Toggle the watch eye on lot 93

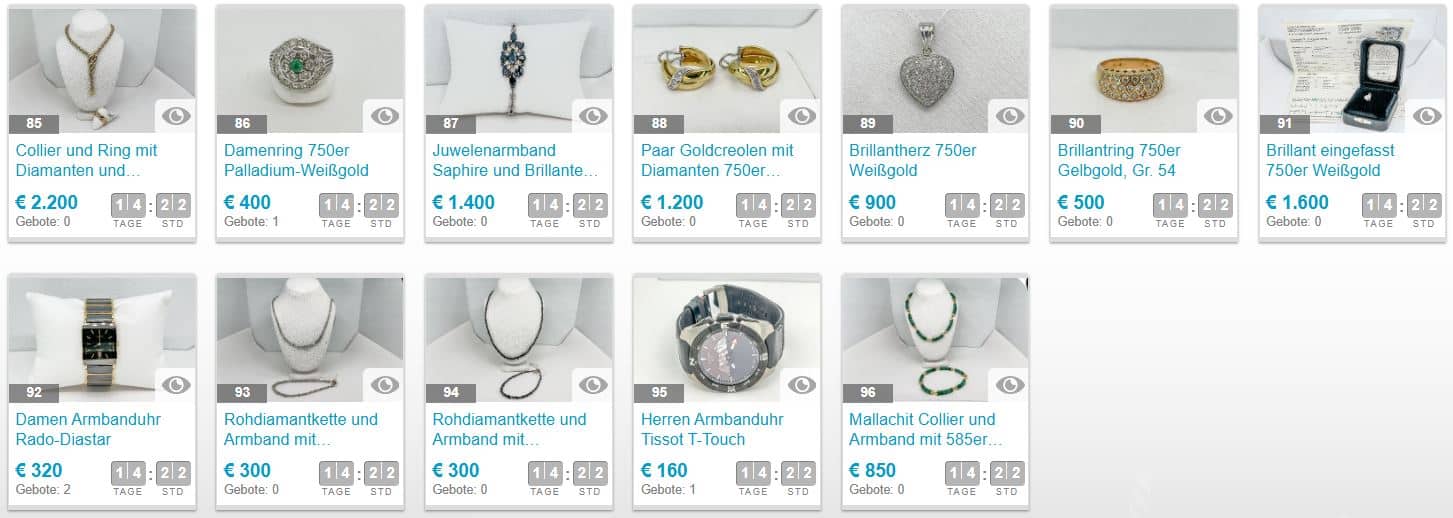(x=385, y=385)
